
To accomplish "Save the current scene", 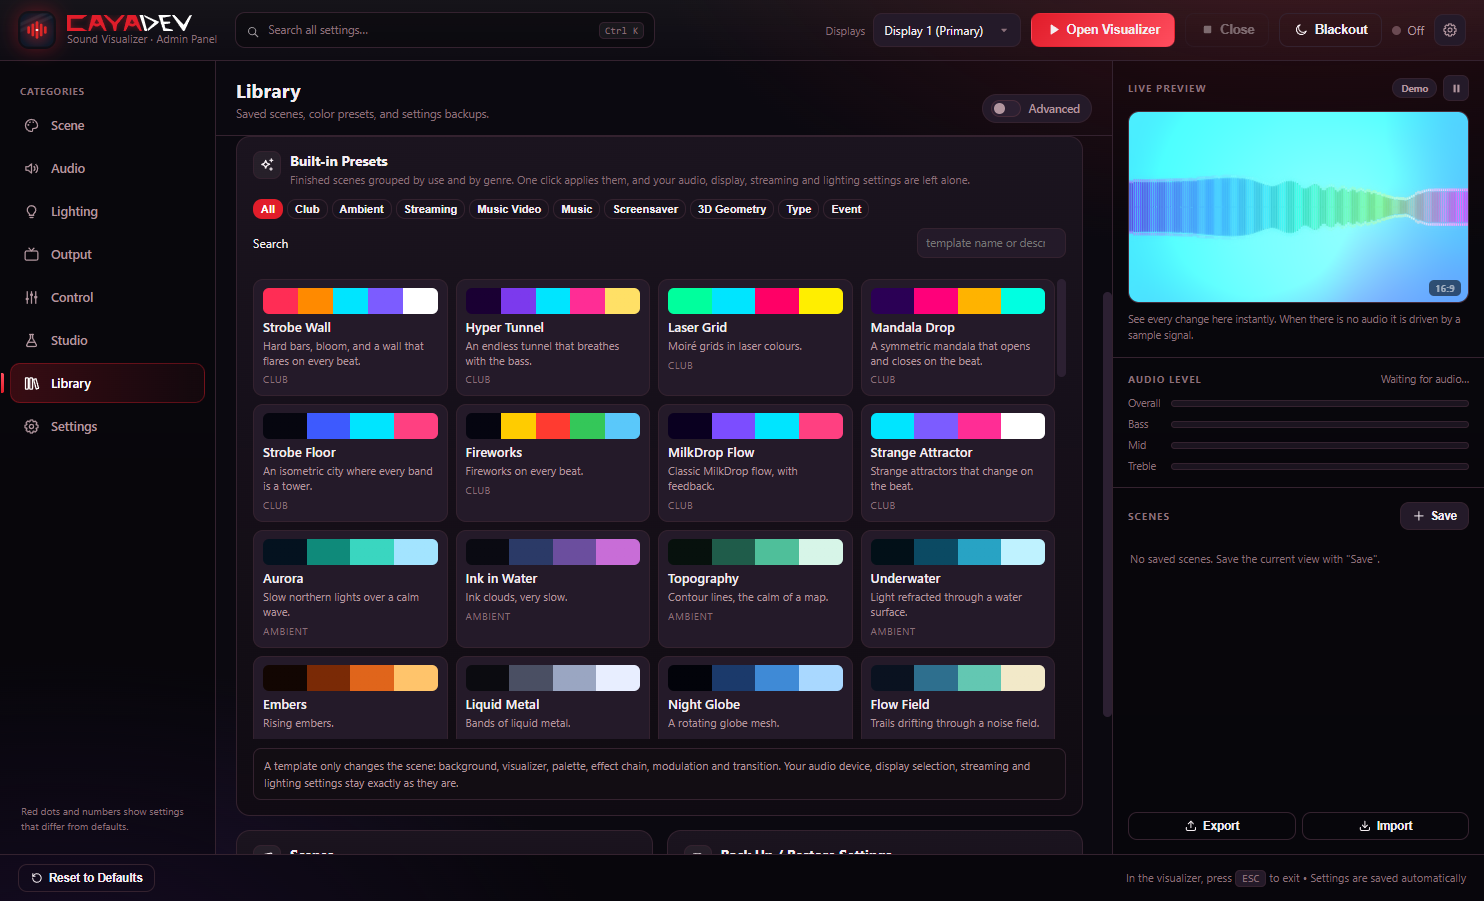I will point(1434,516).
